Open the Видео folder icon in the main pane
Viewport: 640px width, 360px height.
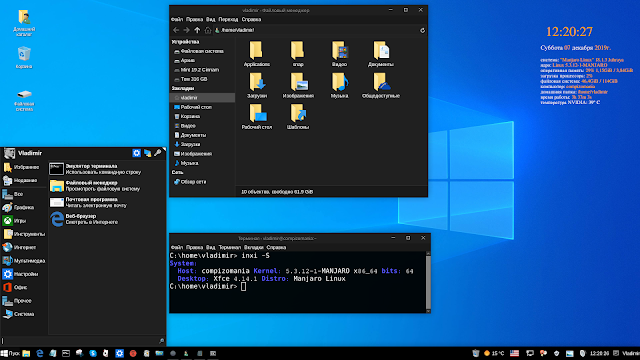[339, 53]
